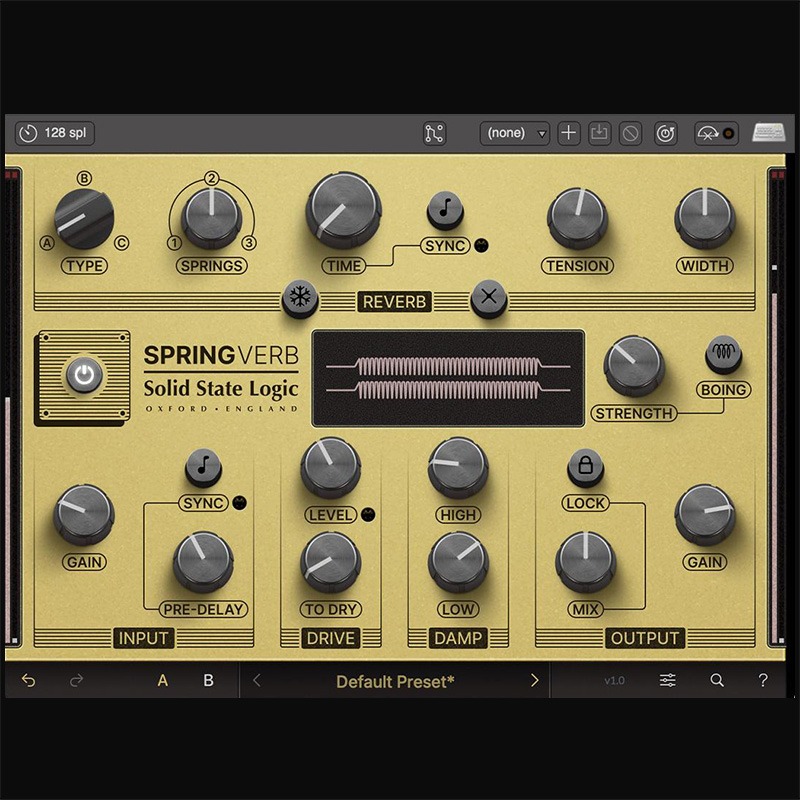
Task: Switch to A comparison state
Action: [163, 680]
